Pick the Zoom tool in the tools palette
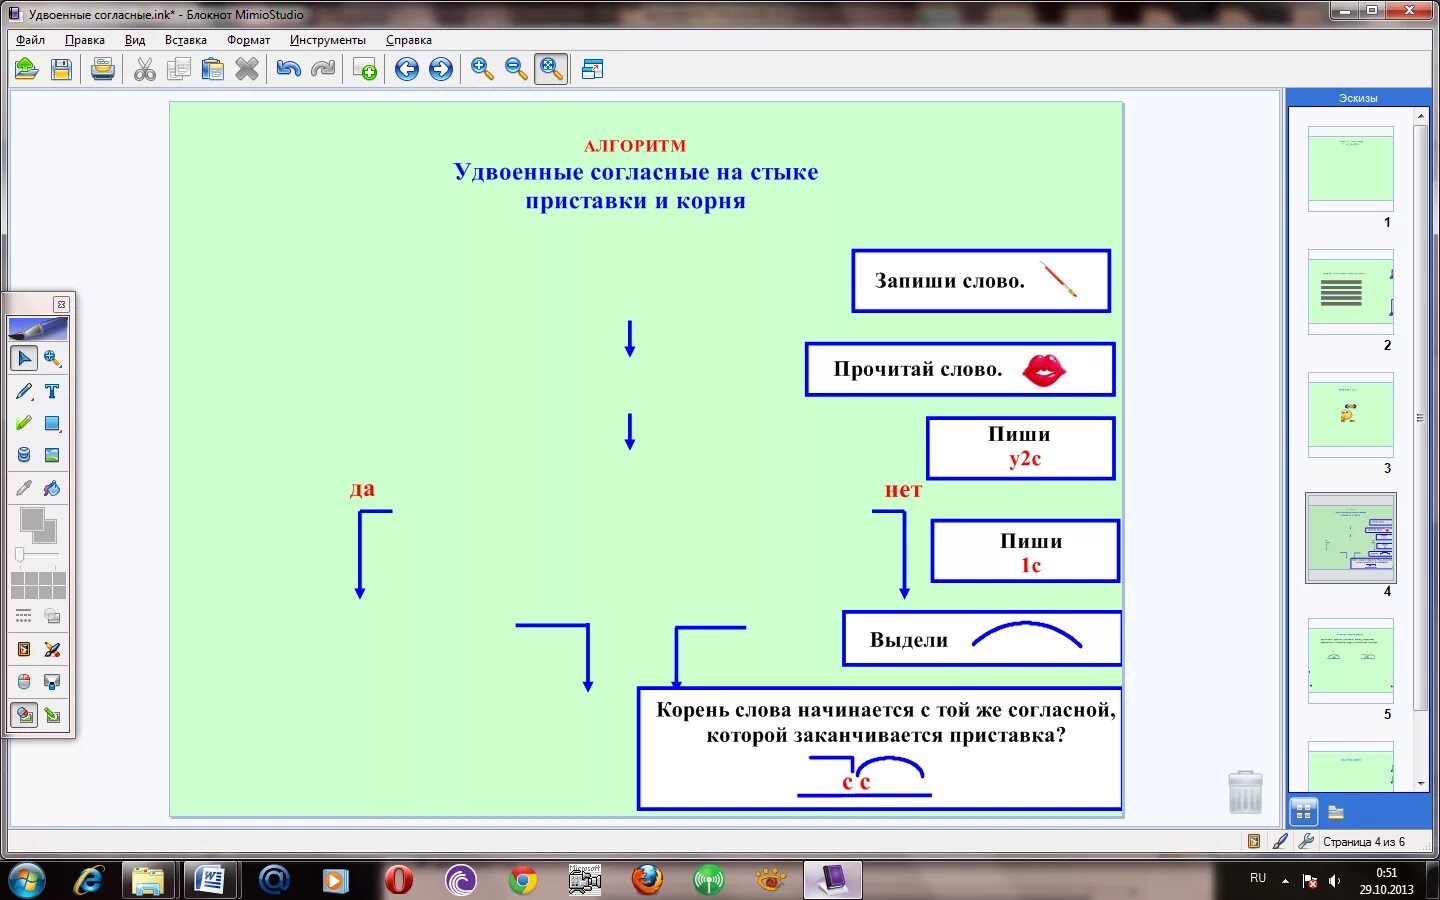The width and height of the screenshot is (1440, 900). point(52,358)
